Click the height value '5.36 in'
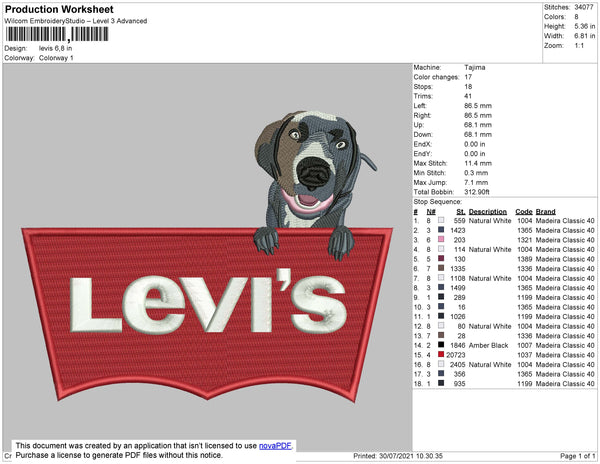Image resolution: width=600 pixels, height=464 pixels. [x=585, y=26]
